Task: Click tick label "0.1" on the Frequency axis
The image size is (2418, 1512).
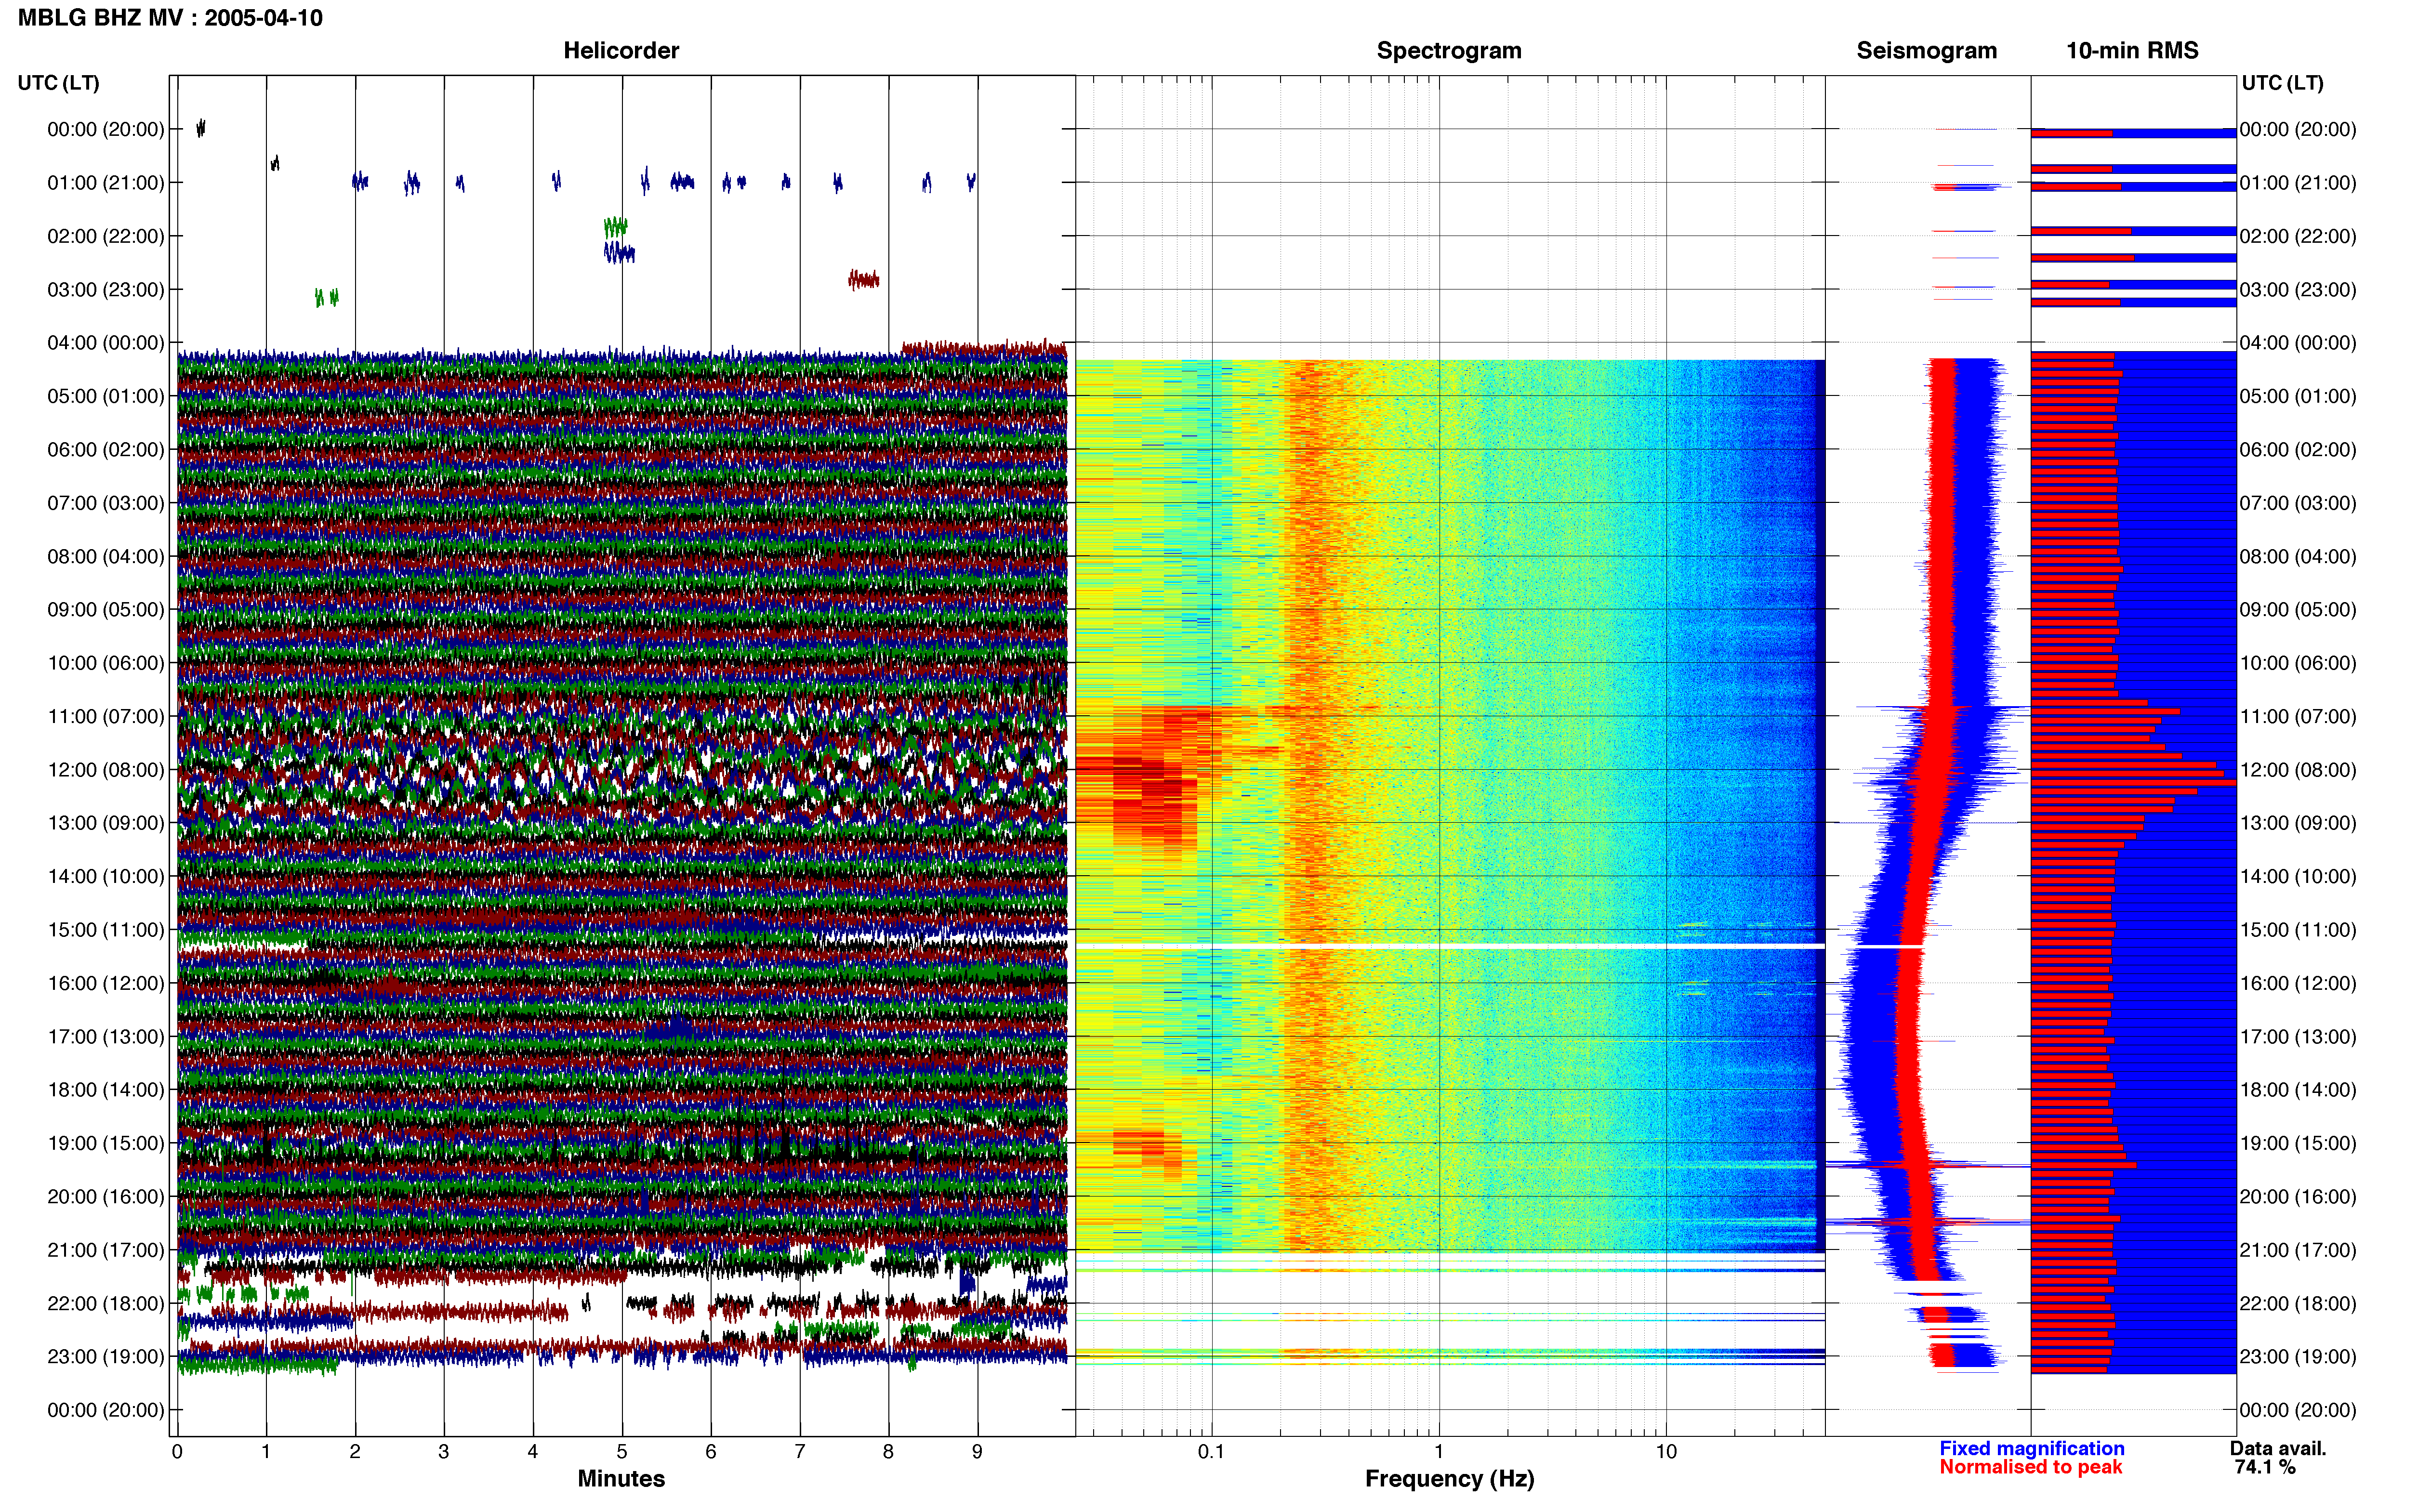Action: [x=1211, y=1452]
